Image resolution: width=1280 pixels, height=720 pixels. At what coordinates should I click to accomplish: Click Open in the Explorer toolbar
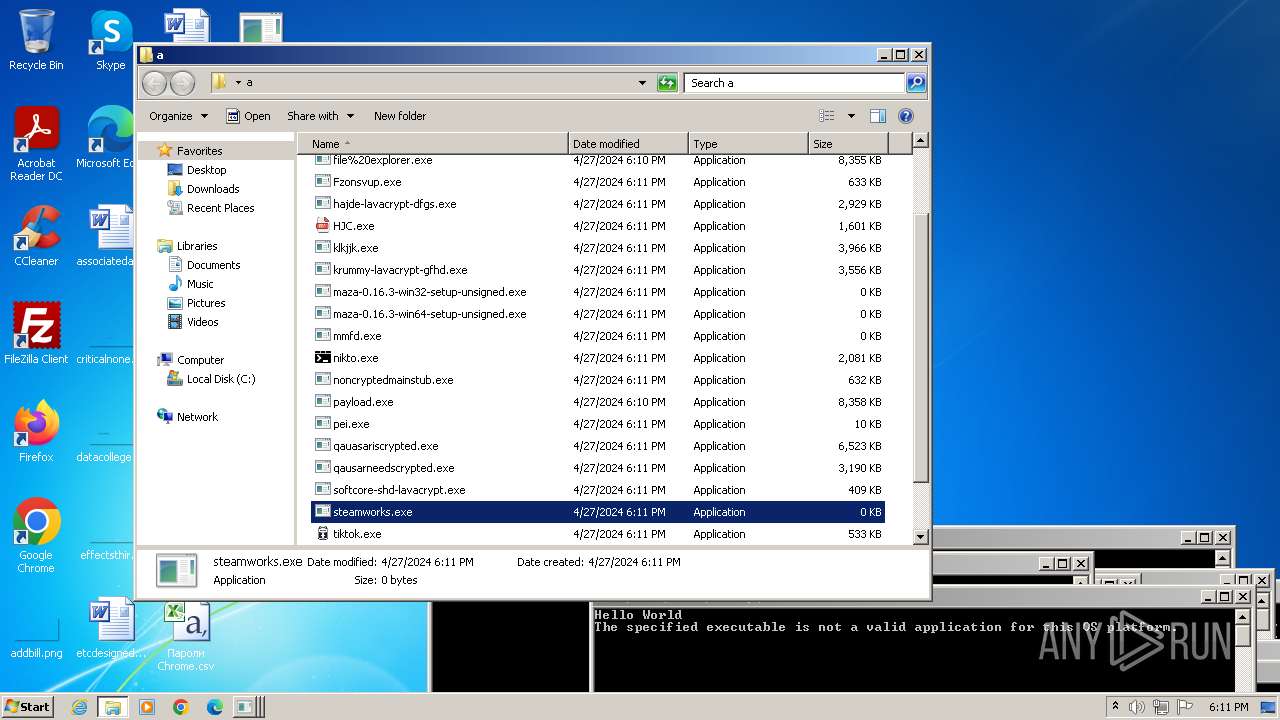pyautogui.click(x=248, y=116)
